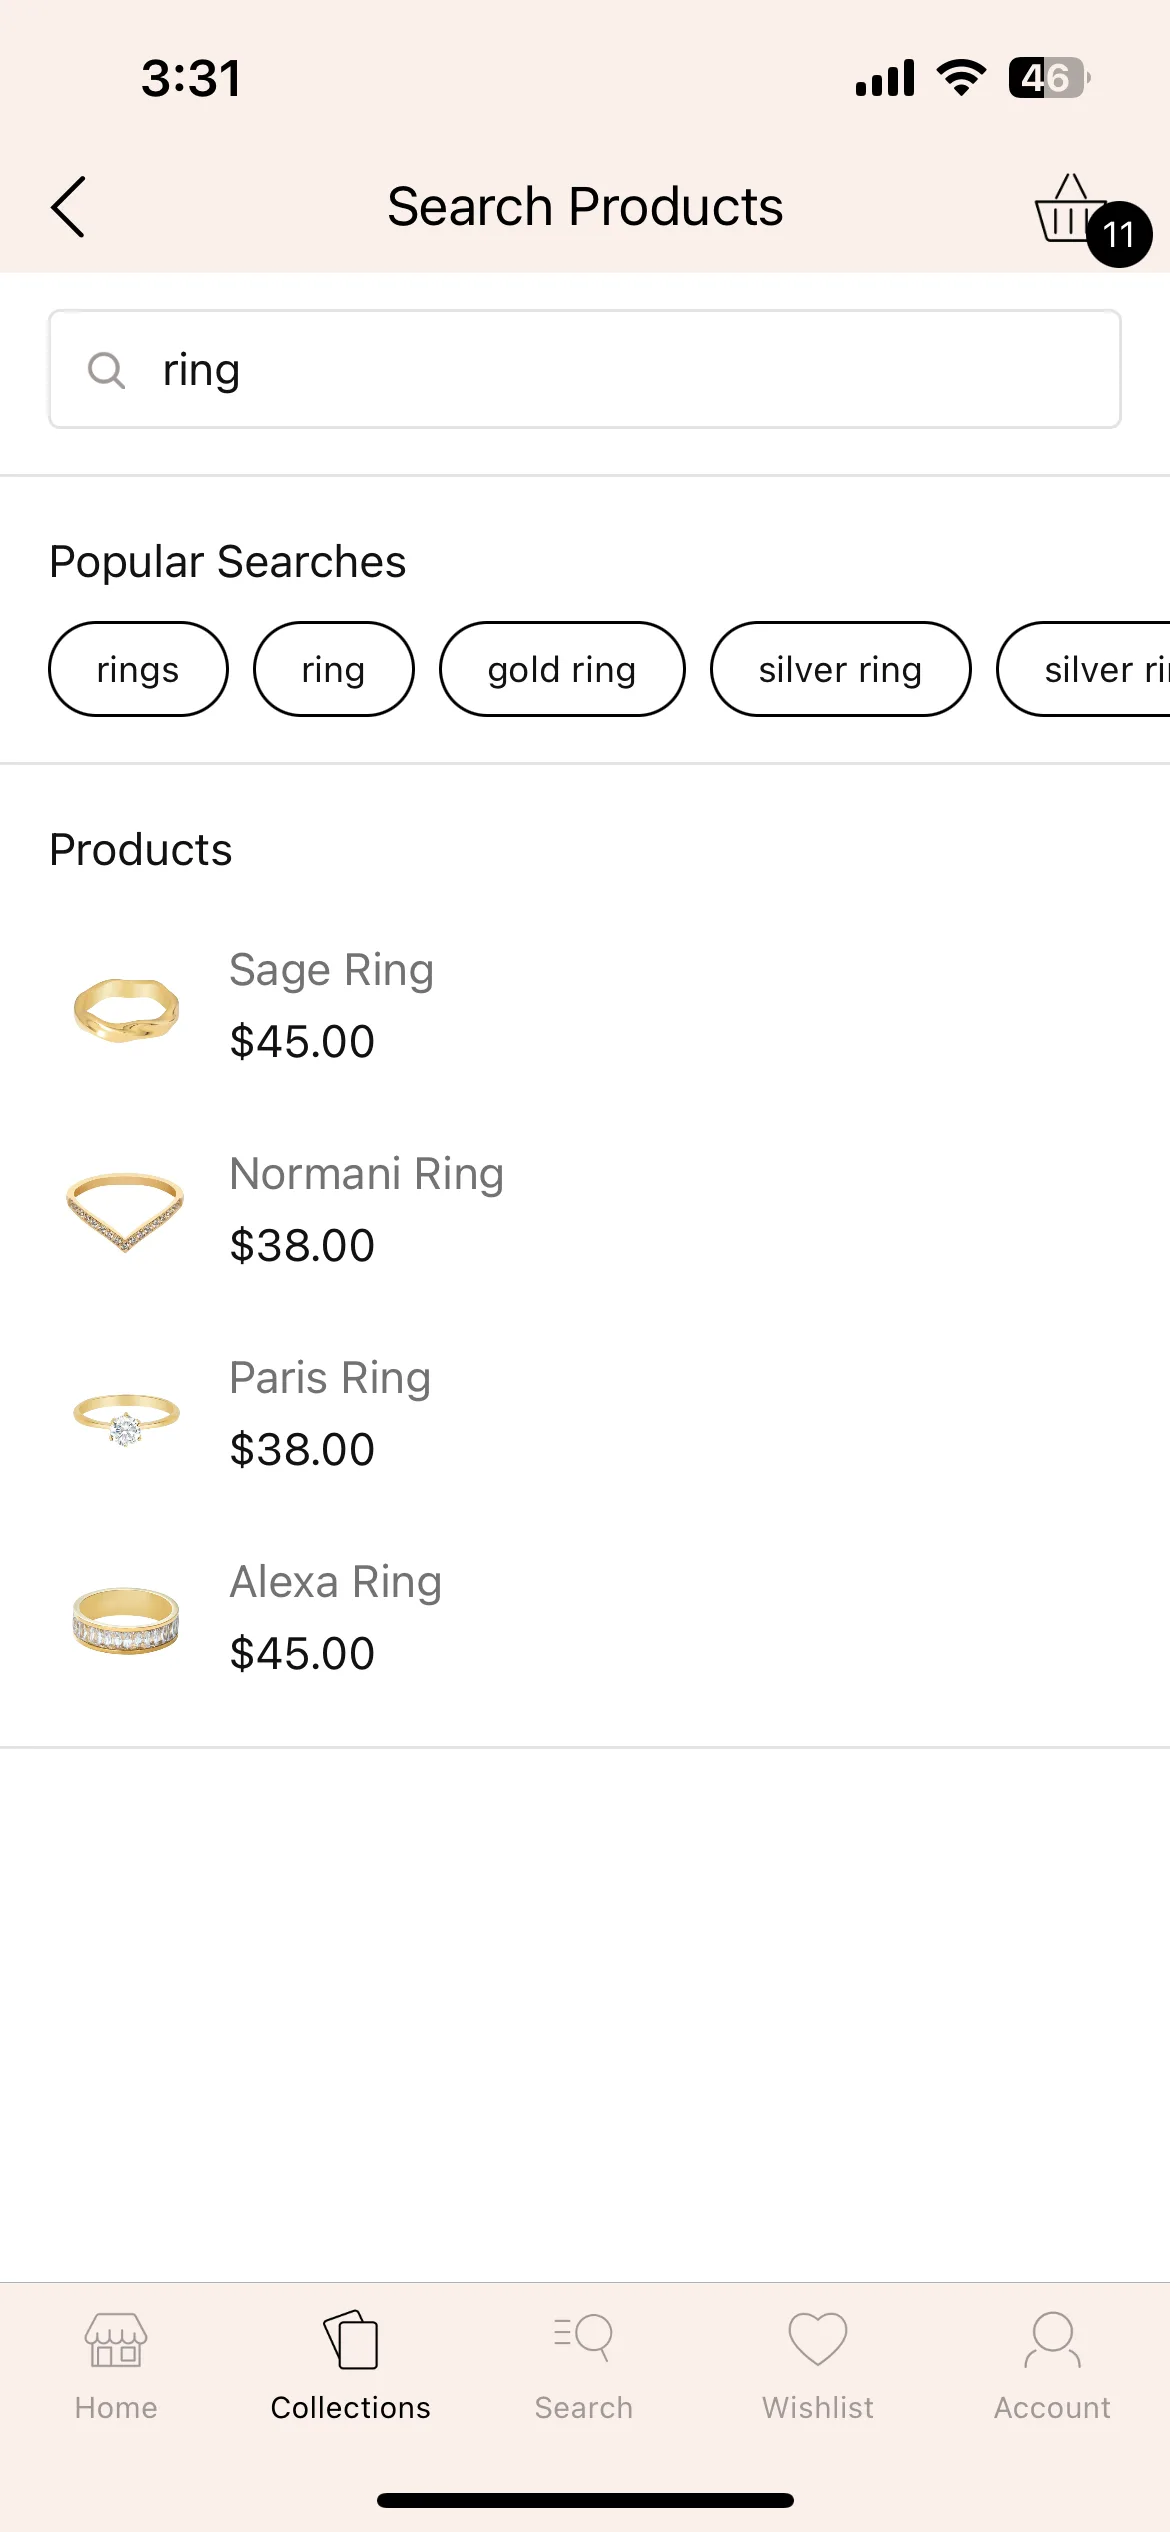Open the Wishlist heart icon
1170x2532 pixels.
point(818,2340)
